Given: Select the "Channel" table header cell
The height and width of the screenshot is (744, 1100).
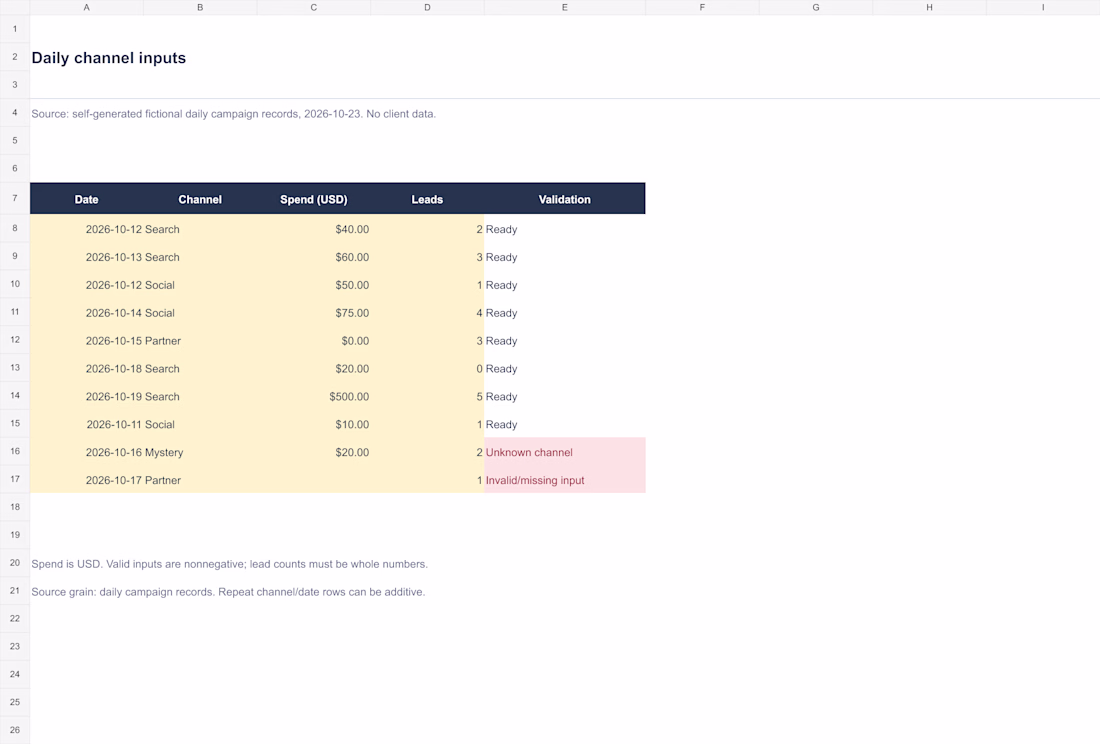Looking at the screenshot, I should coord(200,199).
